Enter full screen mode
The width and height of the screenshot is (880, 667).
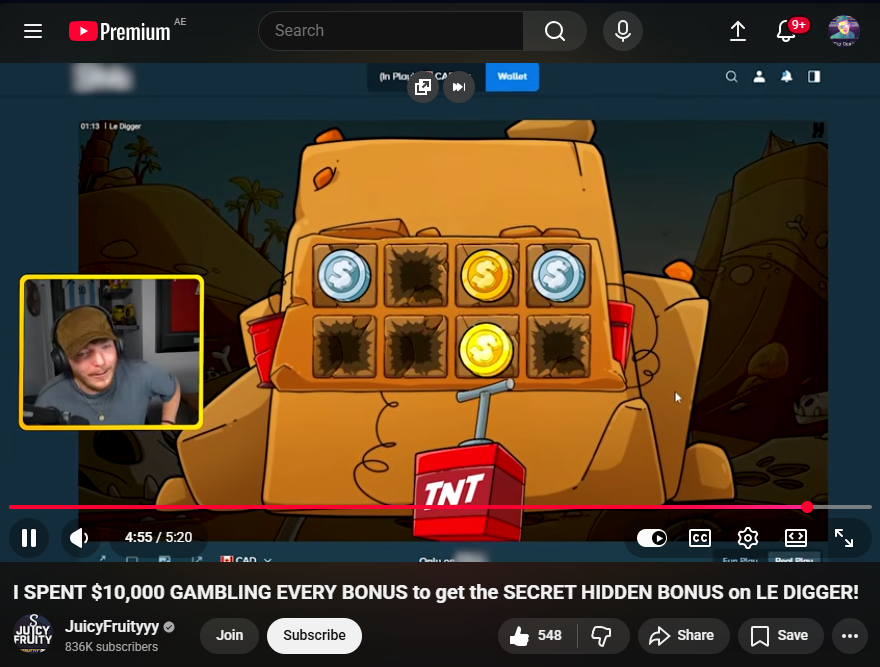pos(844,538)
